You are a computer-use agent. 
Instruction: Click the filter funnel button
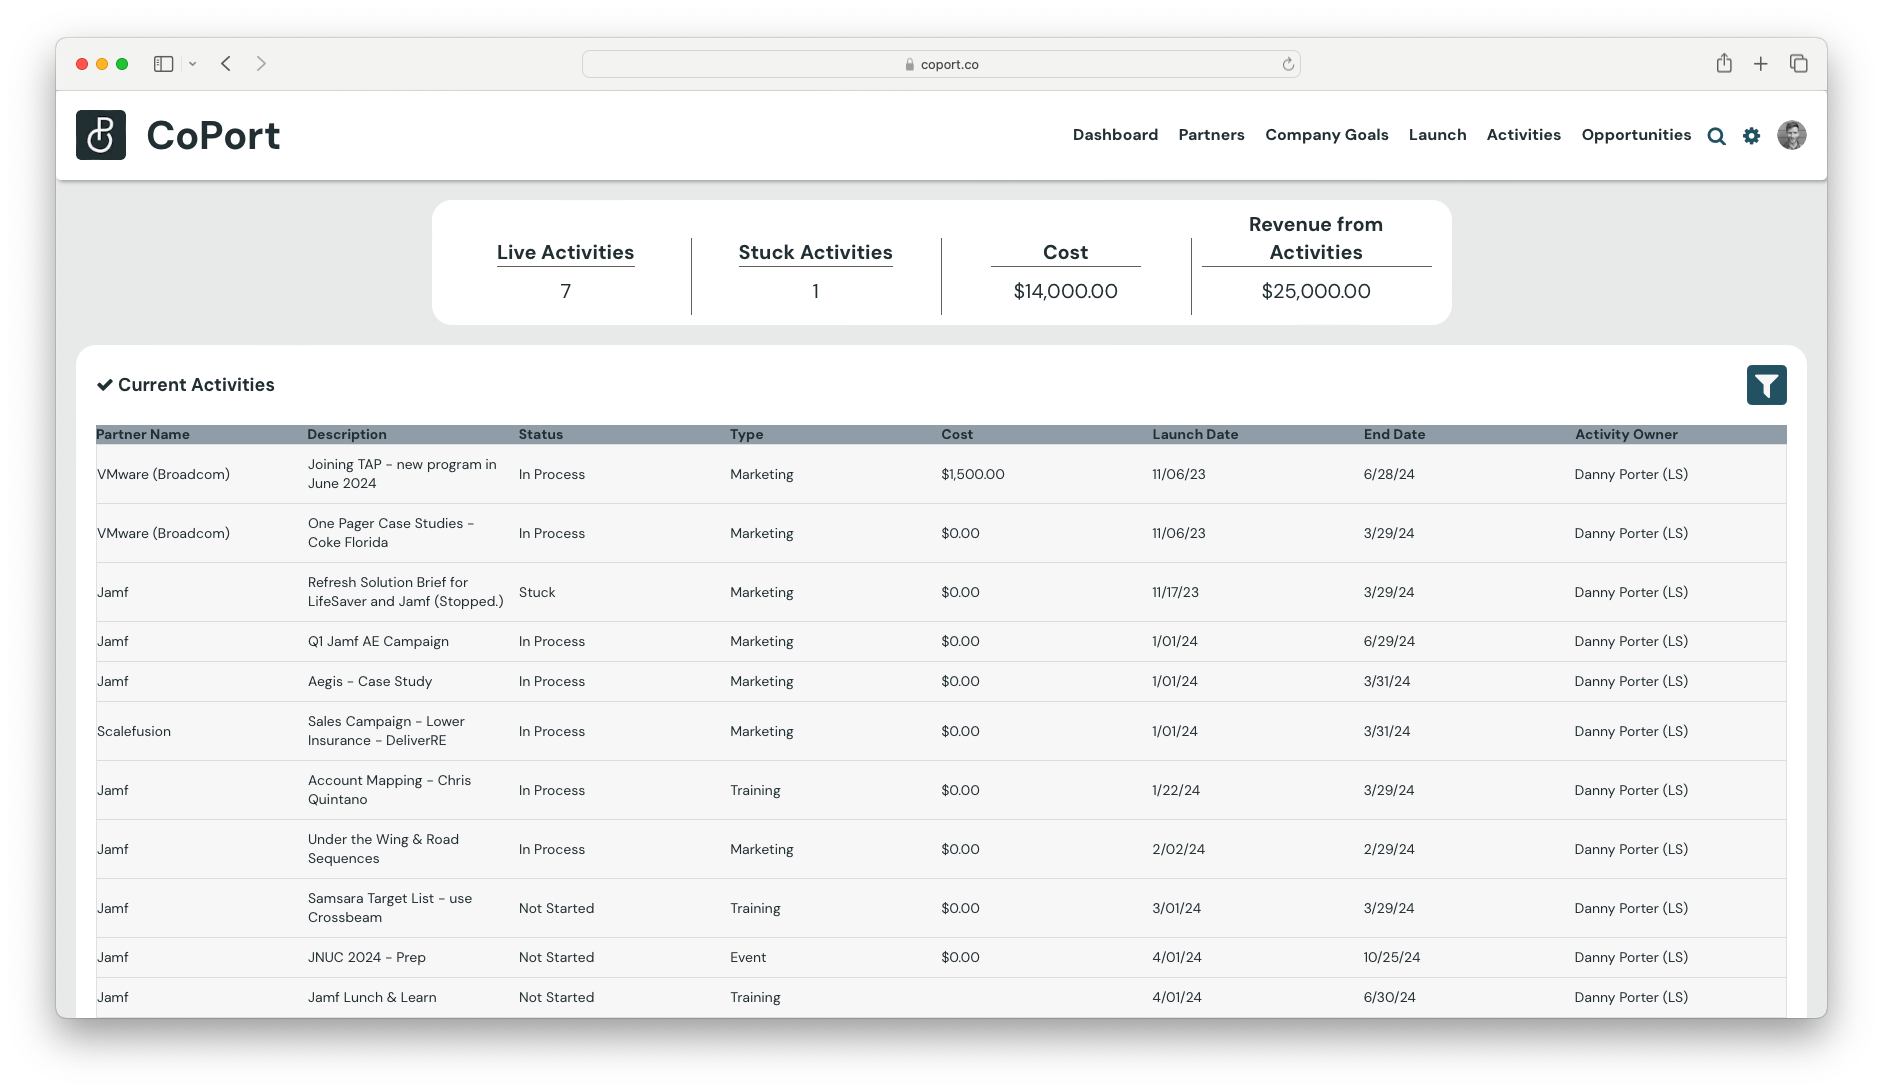tap(1766, 385)
